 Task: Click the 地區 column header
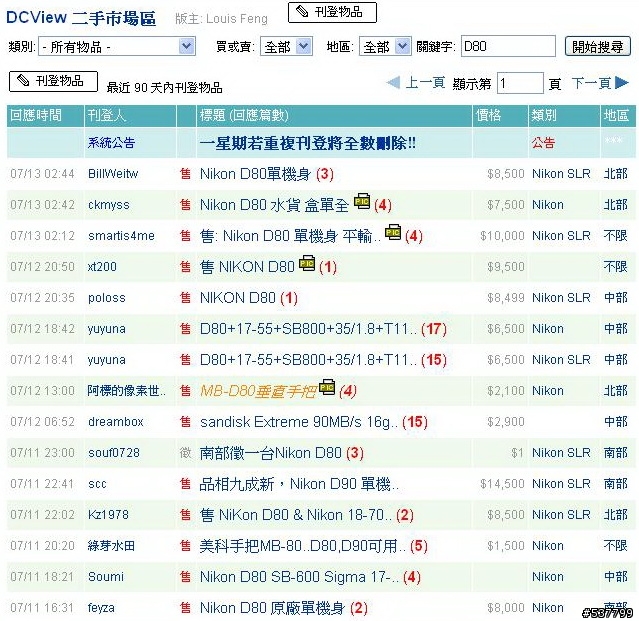click(x=616, y=115)
